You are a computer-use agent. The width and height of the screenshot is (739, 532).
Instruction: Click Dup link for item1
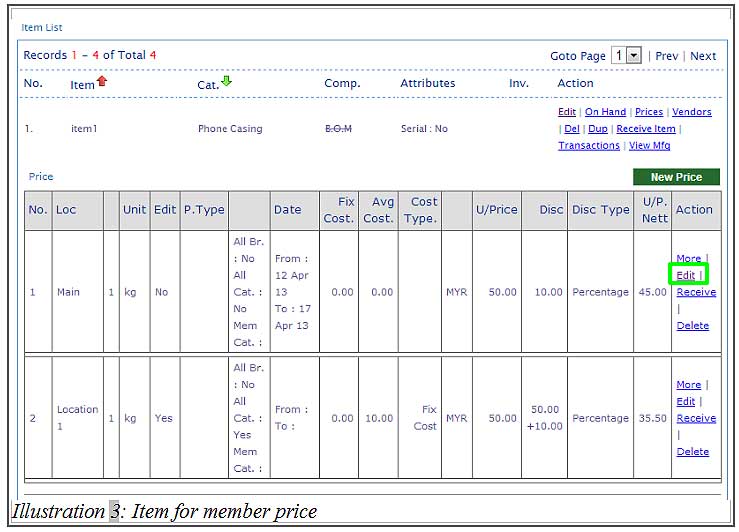point(598,129)
